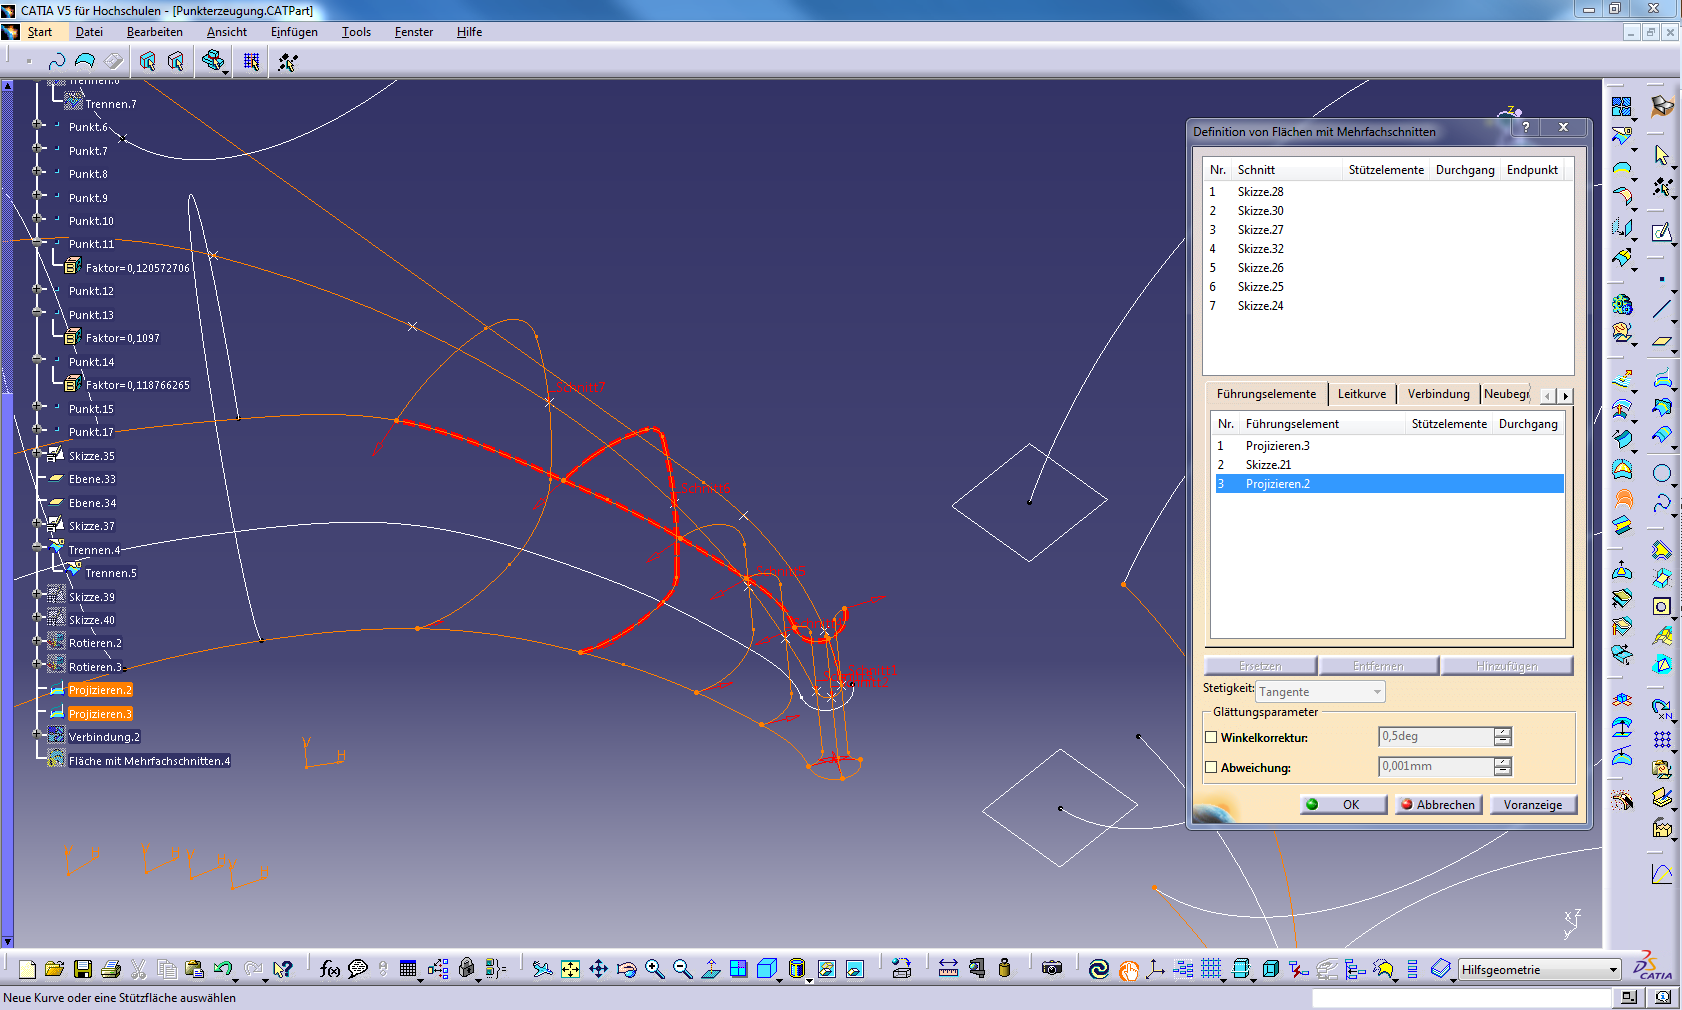Open the Einfügen menu
The height and width of the screenshot is (1010, 1682).
pyautogui.click(x=294, y=32)
